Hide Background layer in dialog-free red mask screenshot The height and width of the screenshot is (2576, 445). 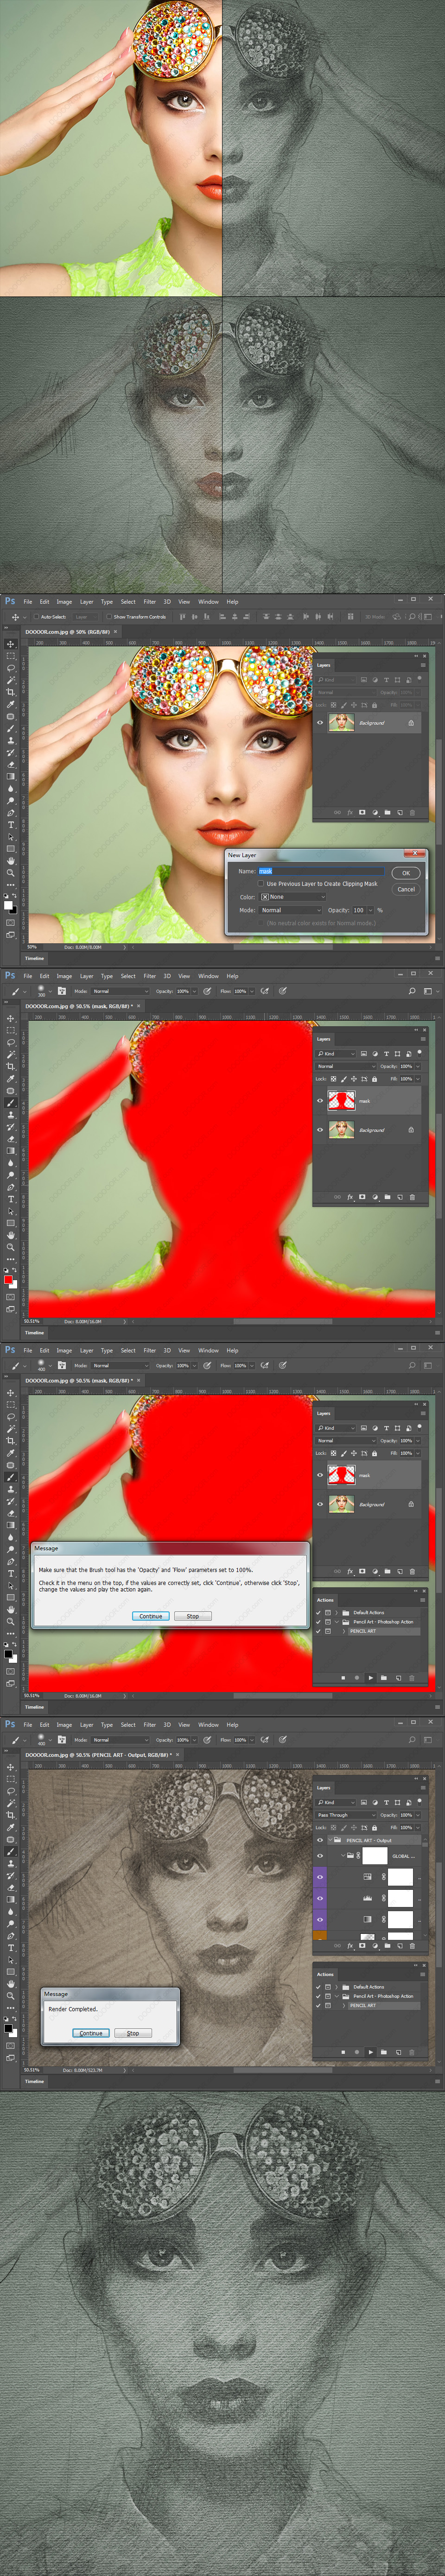[320, 1129]
